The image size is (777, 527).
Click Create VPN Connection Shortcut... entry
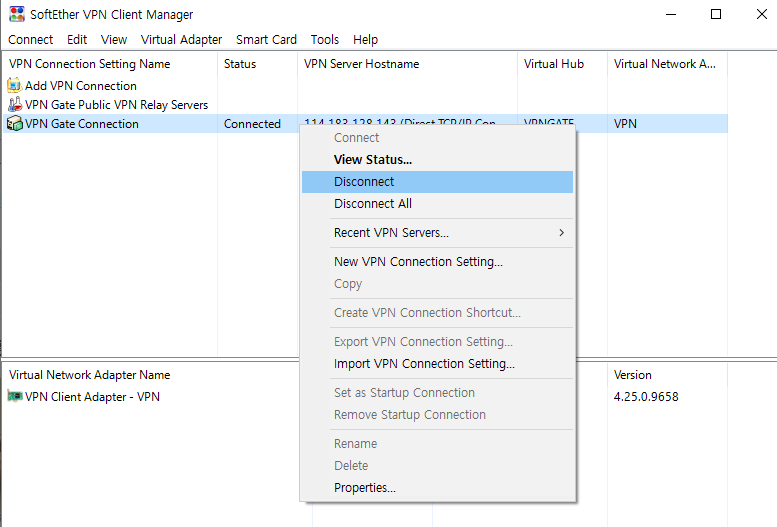click(437, 312)
